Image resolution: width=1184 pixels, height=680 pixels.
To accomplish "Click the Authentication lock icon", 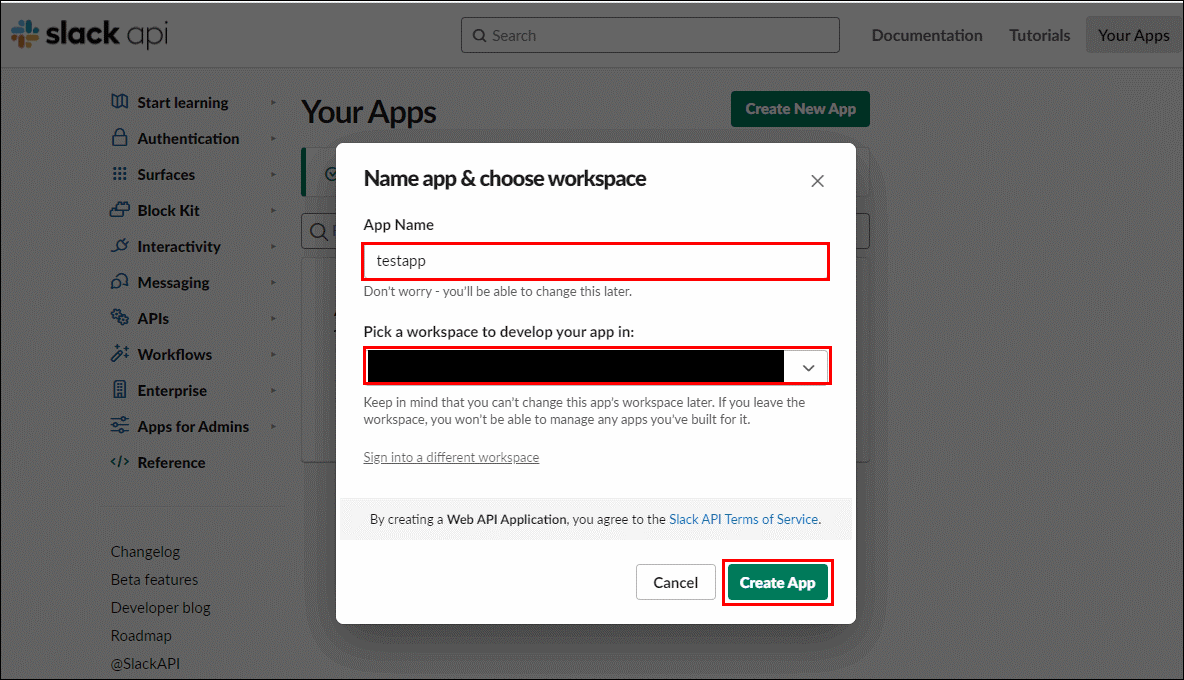I will [x=119, y=137].
